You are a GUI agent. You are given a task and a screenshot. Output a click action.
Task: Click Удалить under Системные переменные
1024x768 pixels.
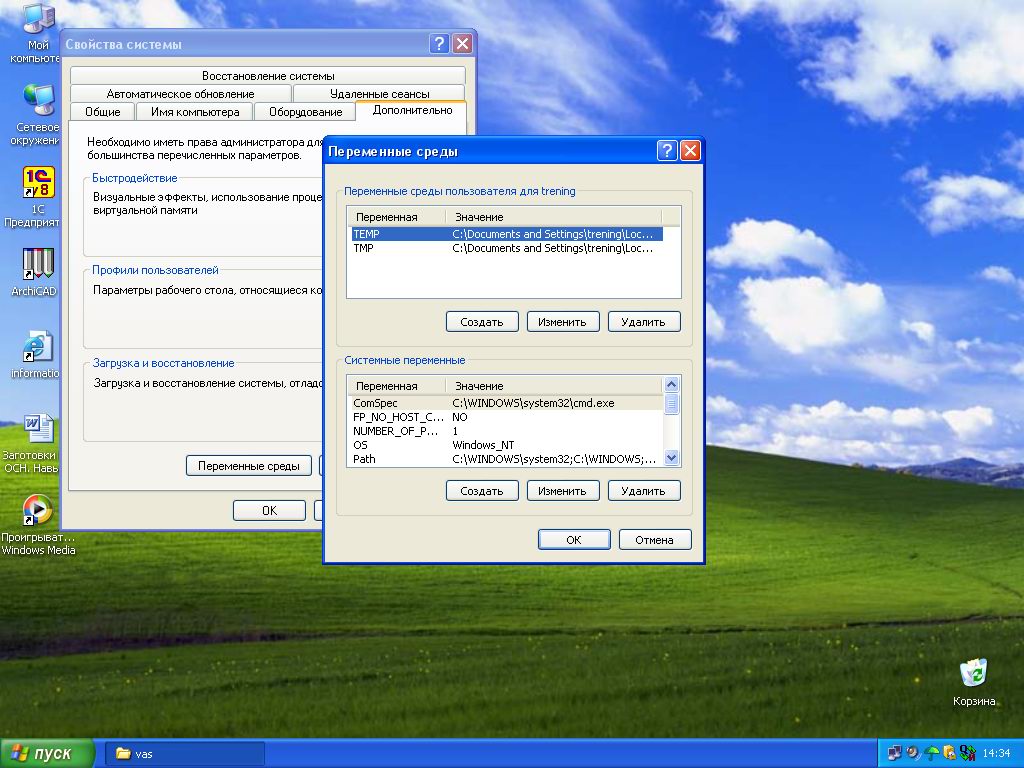point(644,490)
